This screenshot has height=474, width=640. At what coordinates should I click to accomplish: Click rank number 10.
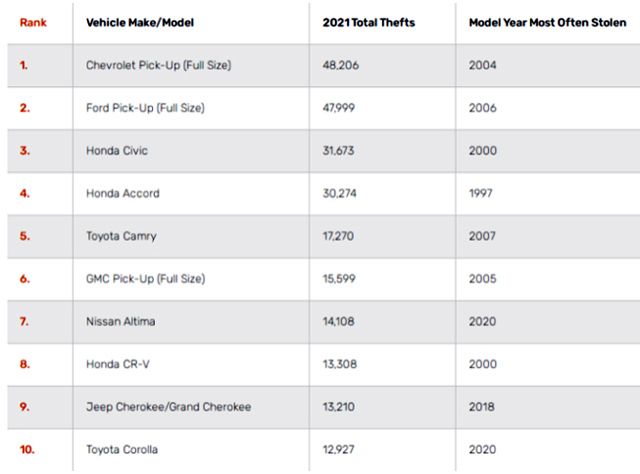pos(27,450)
